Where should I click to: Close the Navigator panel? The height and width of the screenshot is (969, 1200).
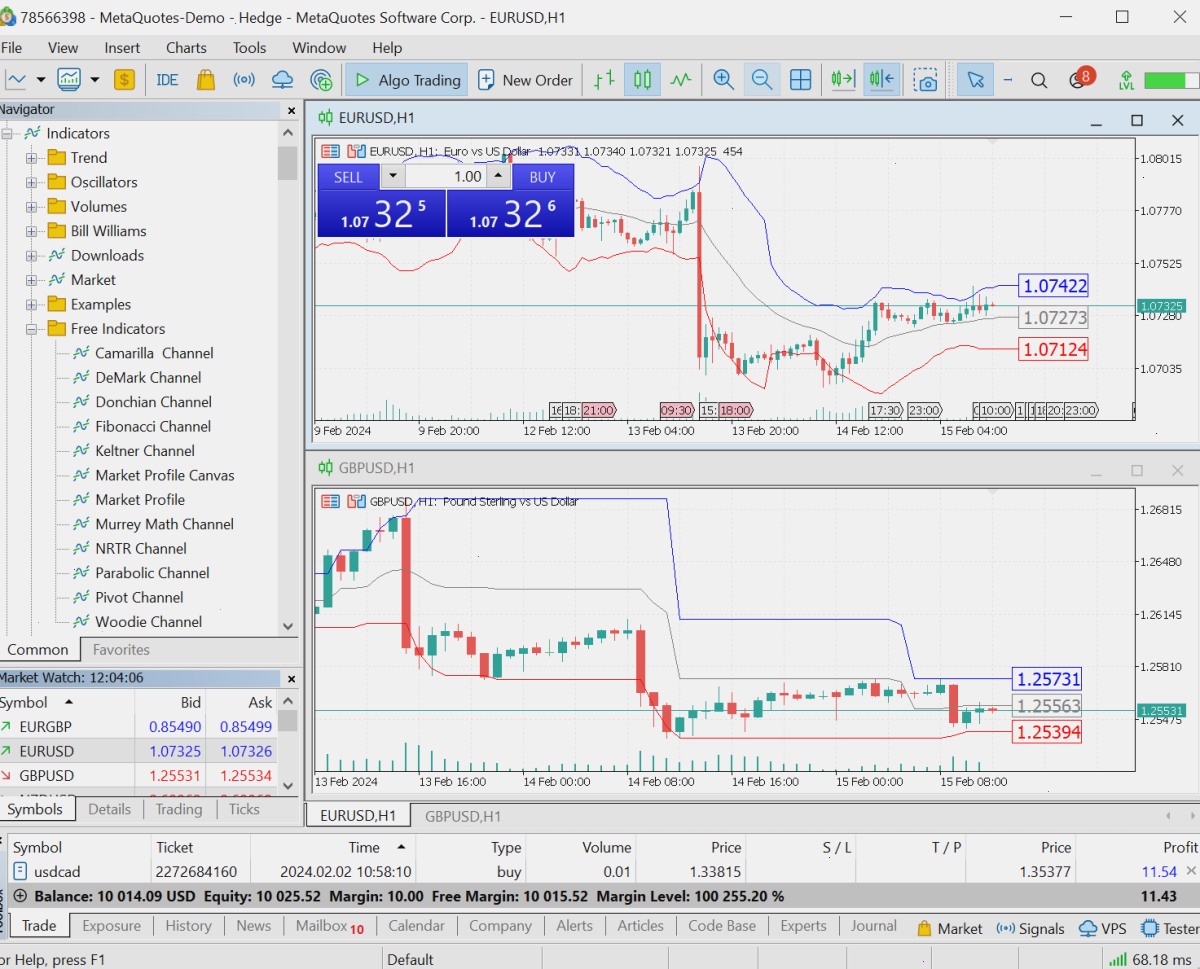point(291,111)
